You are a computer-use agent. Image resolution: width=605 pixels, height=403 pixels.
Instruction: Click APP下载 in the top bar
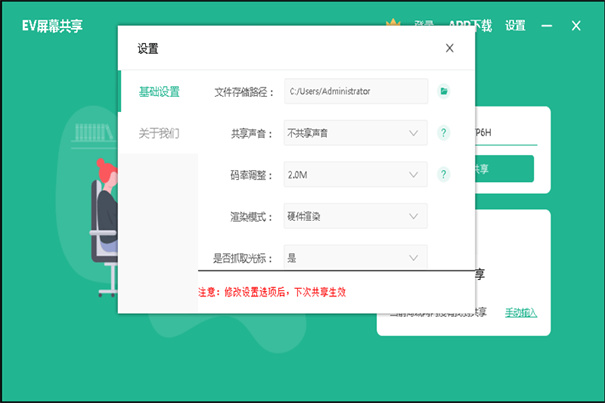[470, 26]
